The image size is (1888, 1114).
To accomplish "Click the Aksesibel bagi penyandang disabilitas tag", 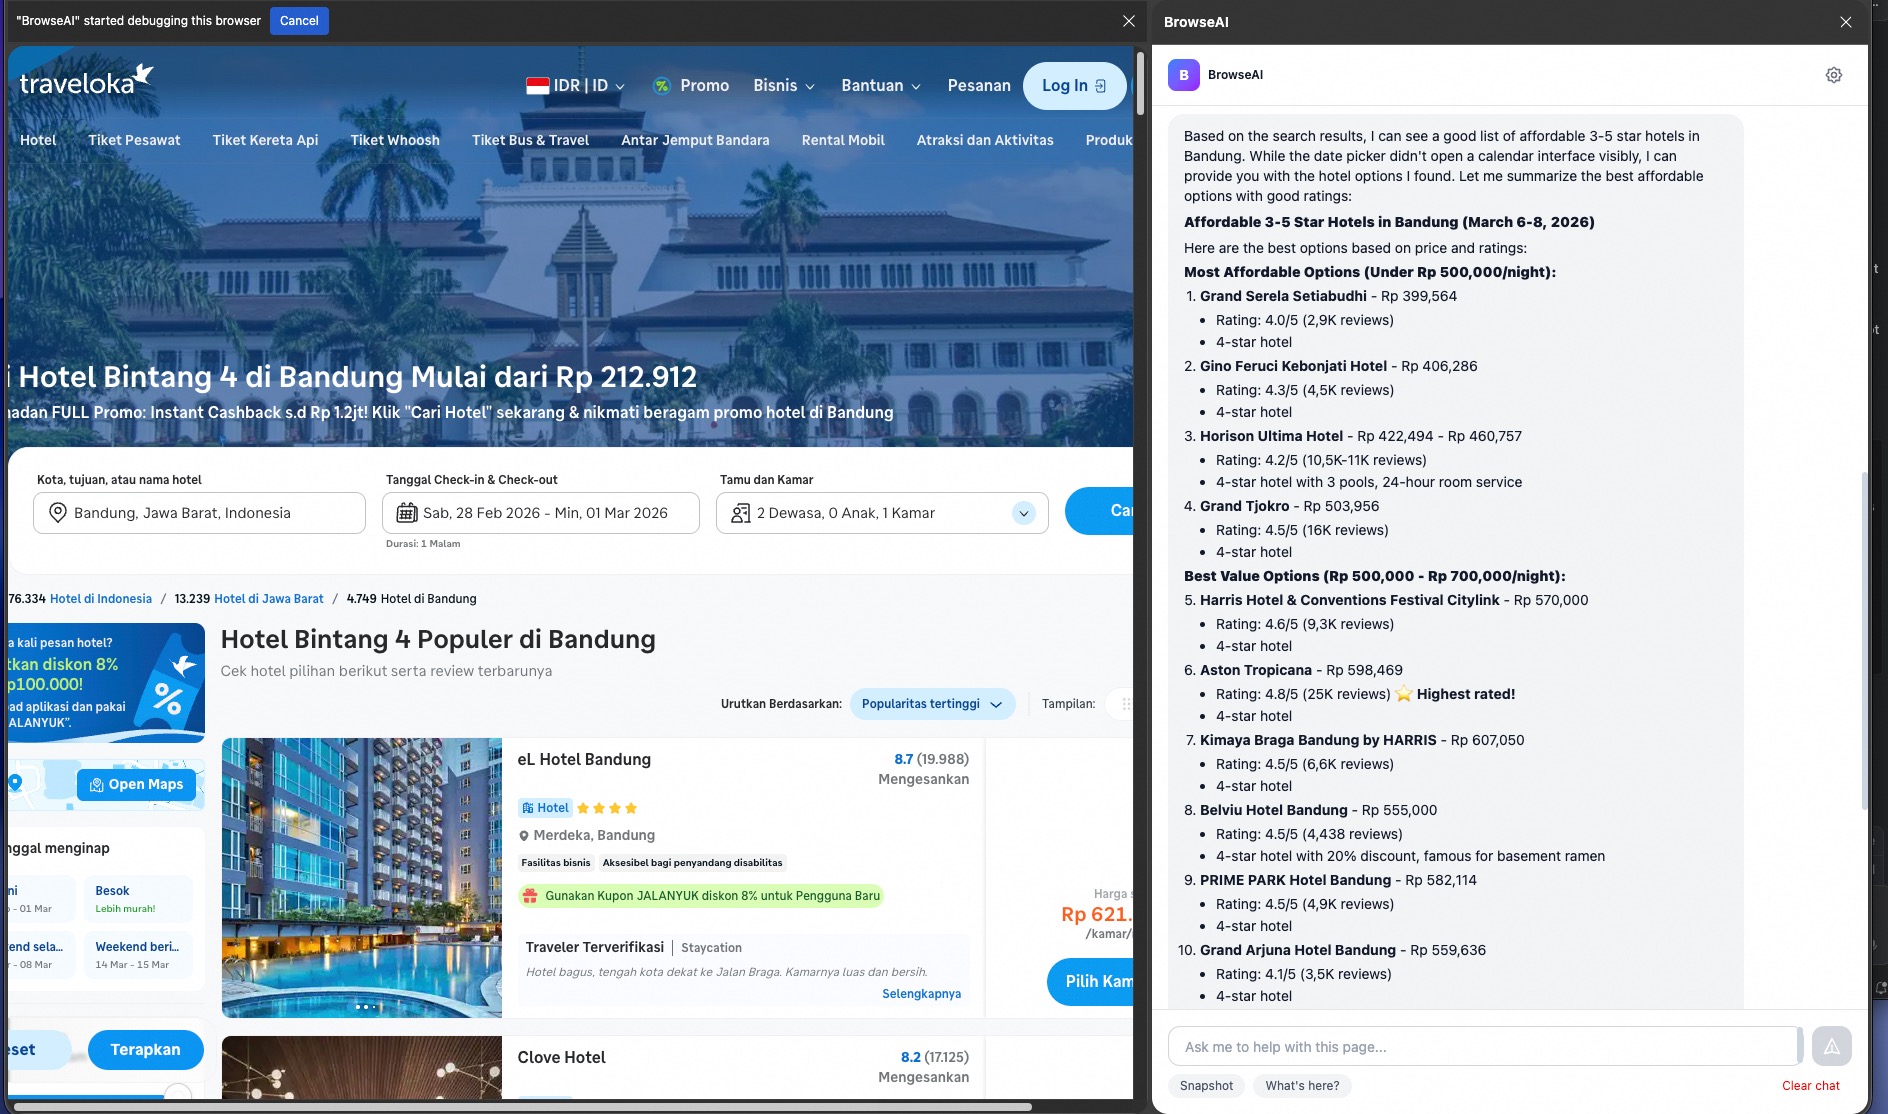I will click(692, 863).
